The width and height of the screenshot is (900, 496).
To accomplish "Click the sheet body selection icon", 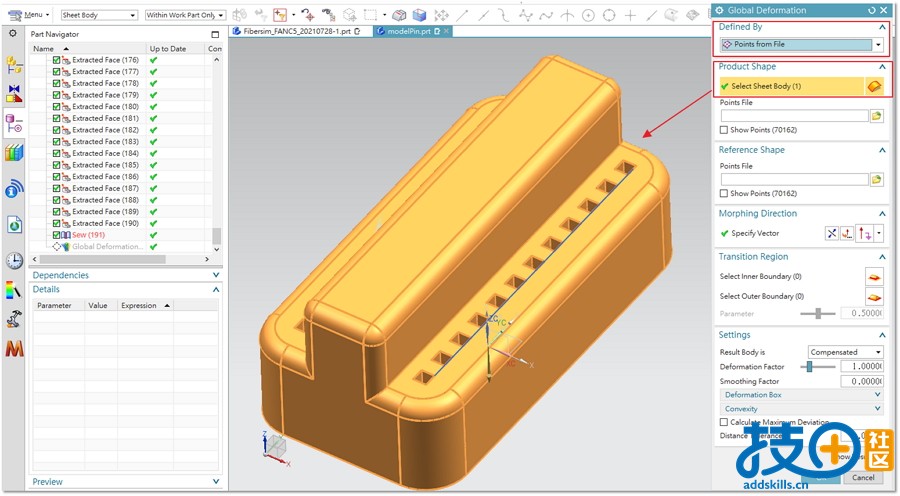I will click(x=874, y=86).
